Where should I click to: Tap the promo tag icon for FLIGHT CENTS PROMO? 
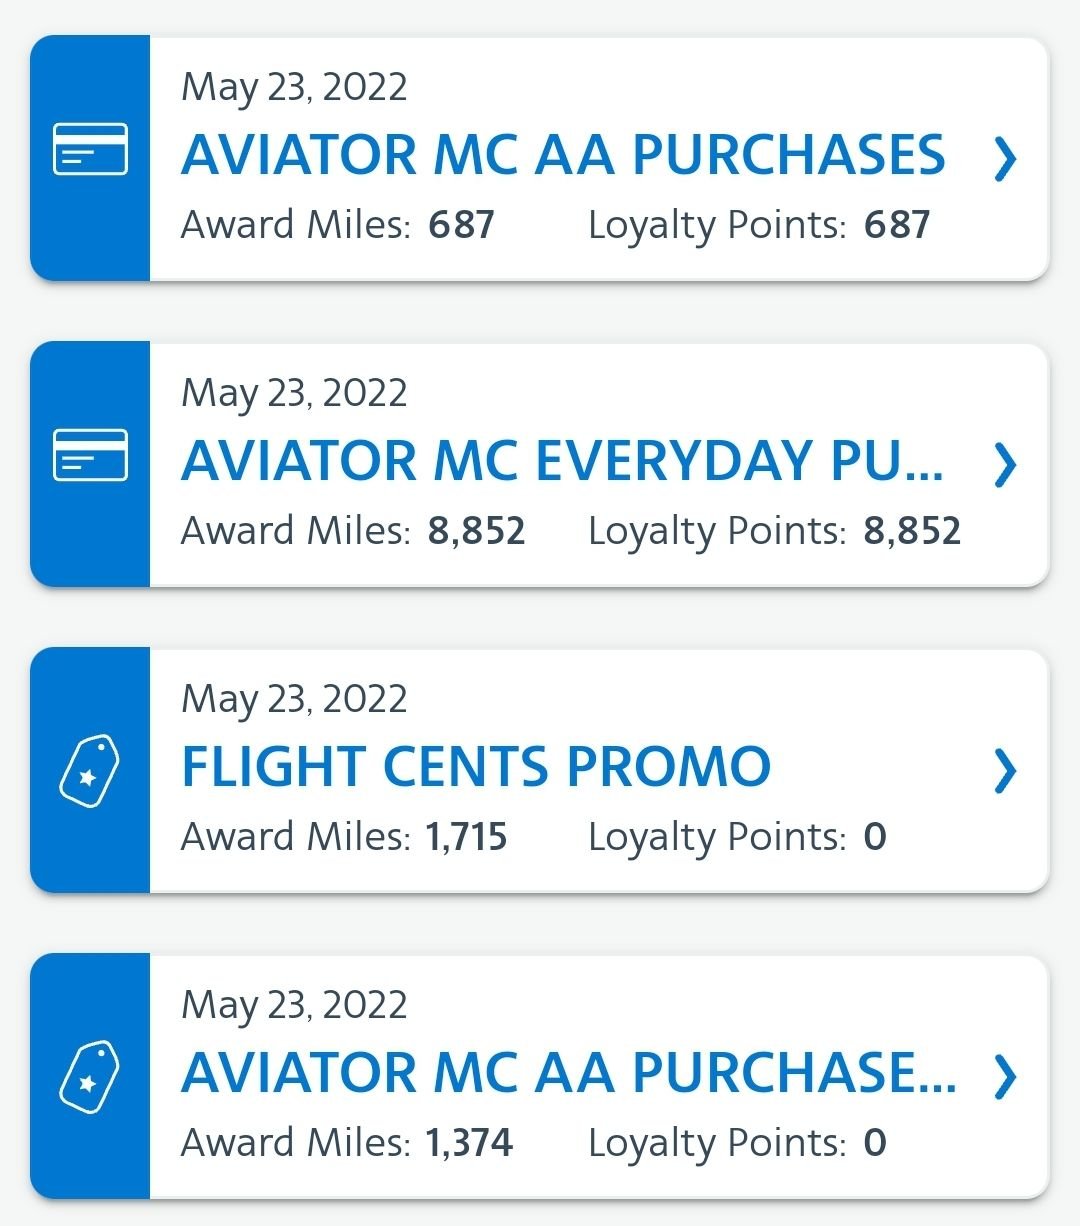coord(90,770)
